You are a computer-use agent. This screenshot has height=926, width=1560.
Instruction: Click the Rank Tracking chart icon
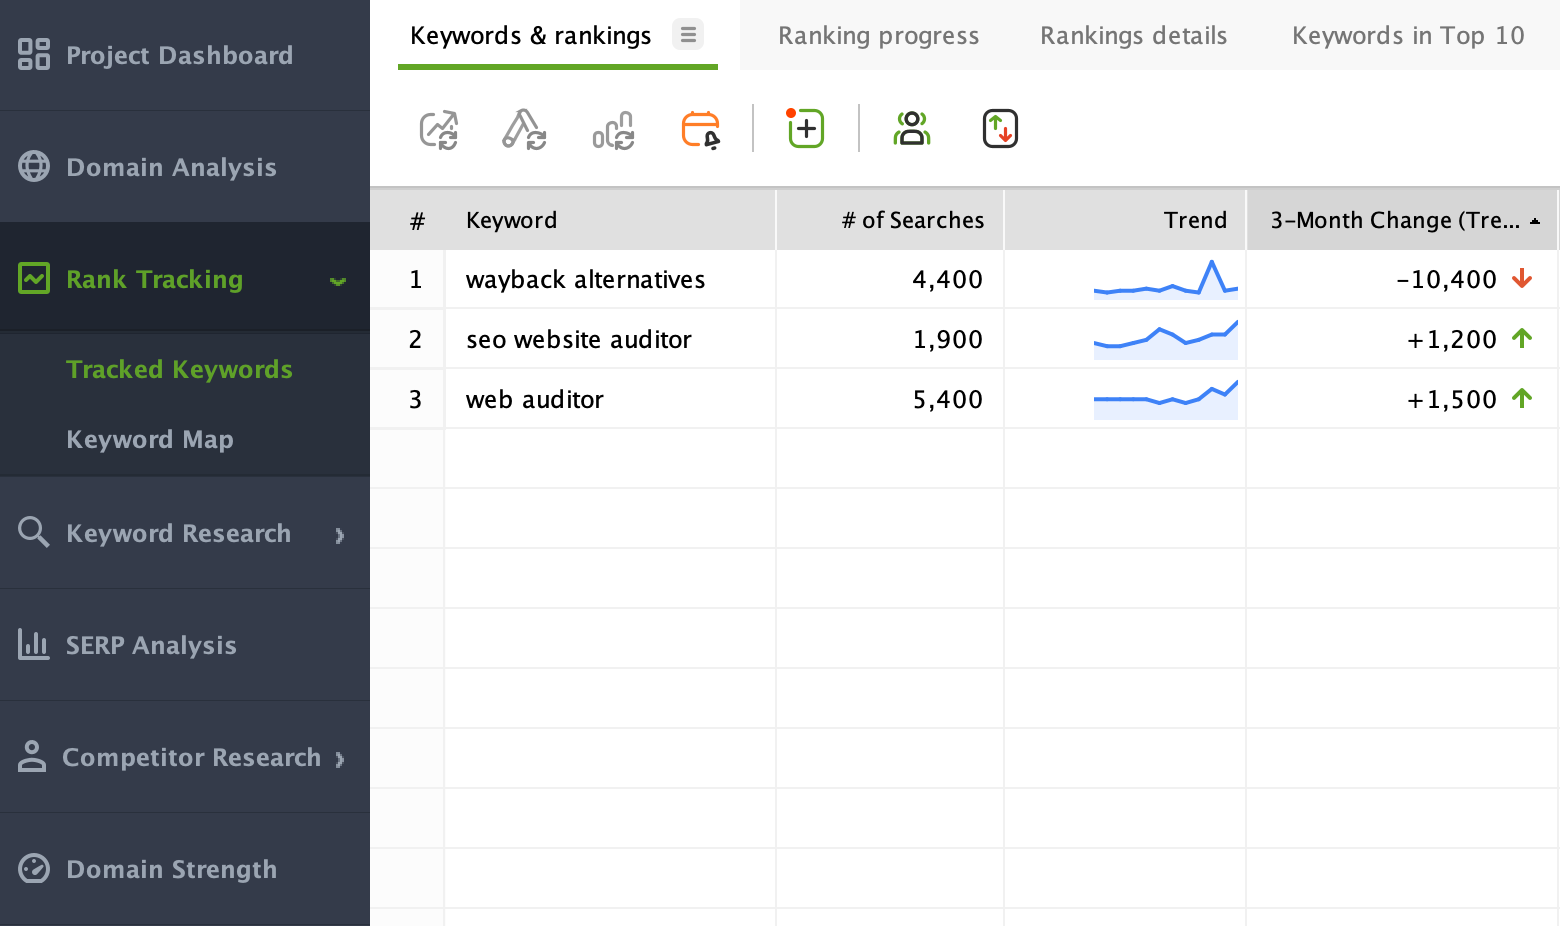tap(34, 278)
